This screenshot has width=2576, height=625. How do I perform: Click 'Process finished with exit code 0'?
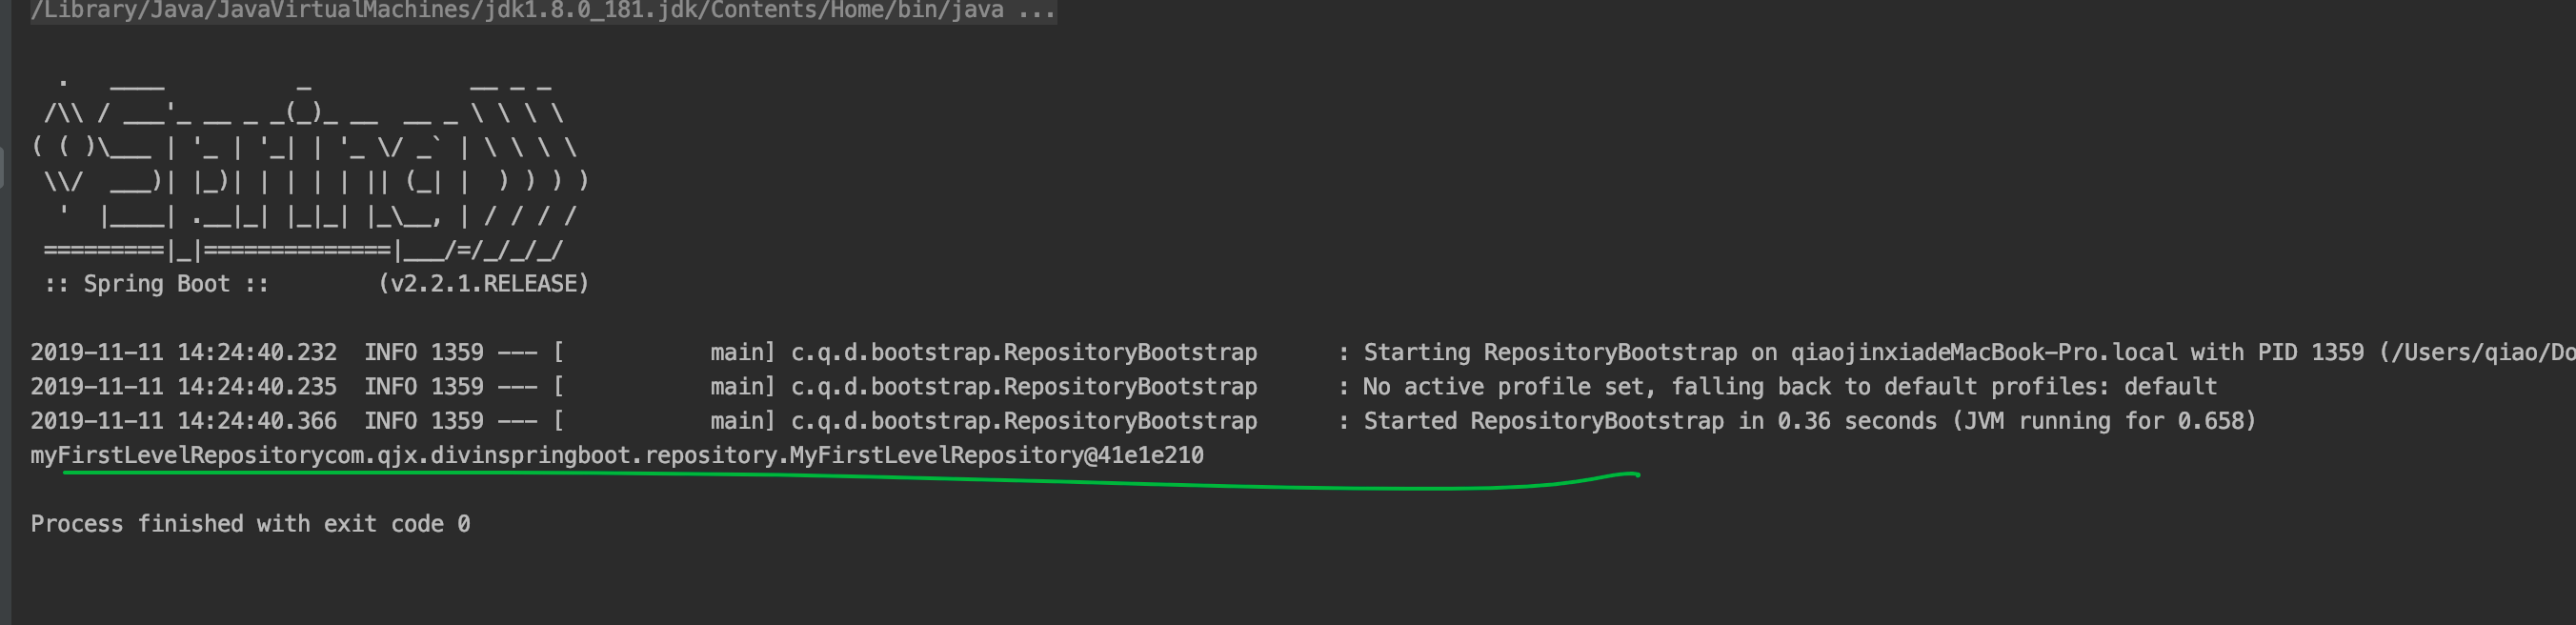250,524
